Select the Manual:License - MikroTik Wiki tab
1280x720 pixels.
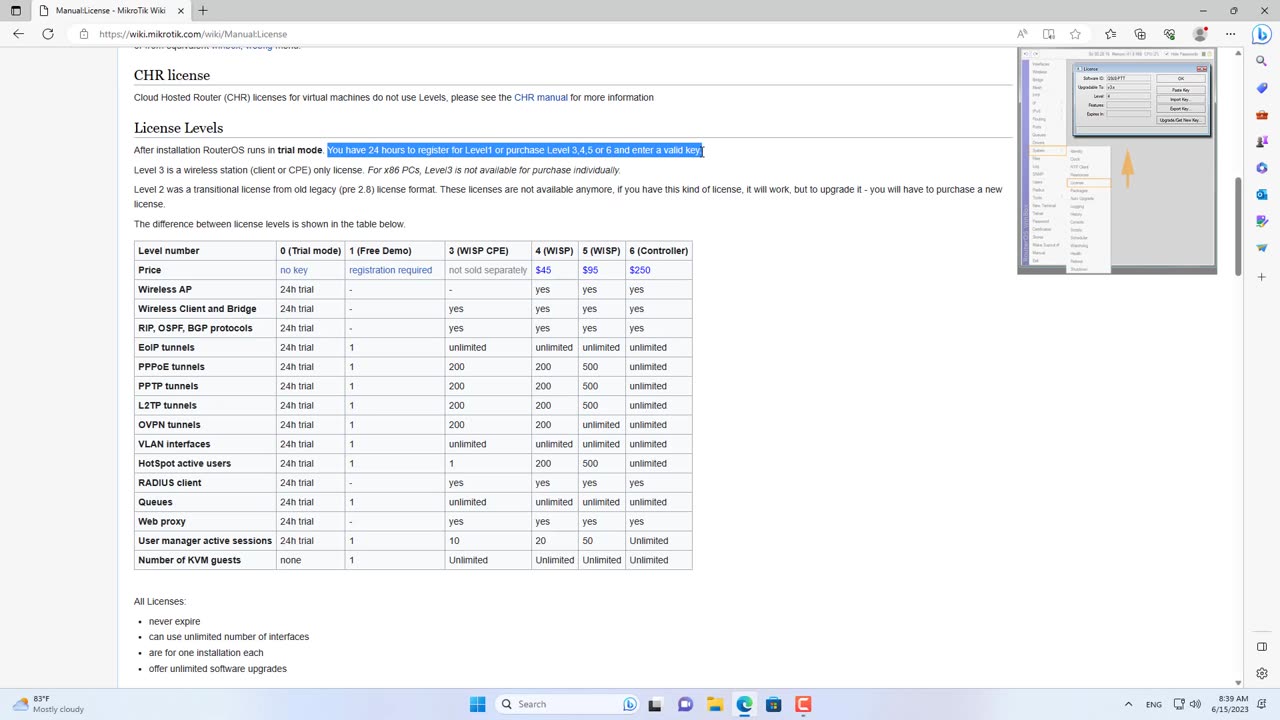click(x=112, y=11)
